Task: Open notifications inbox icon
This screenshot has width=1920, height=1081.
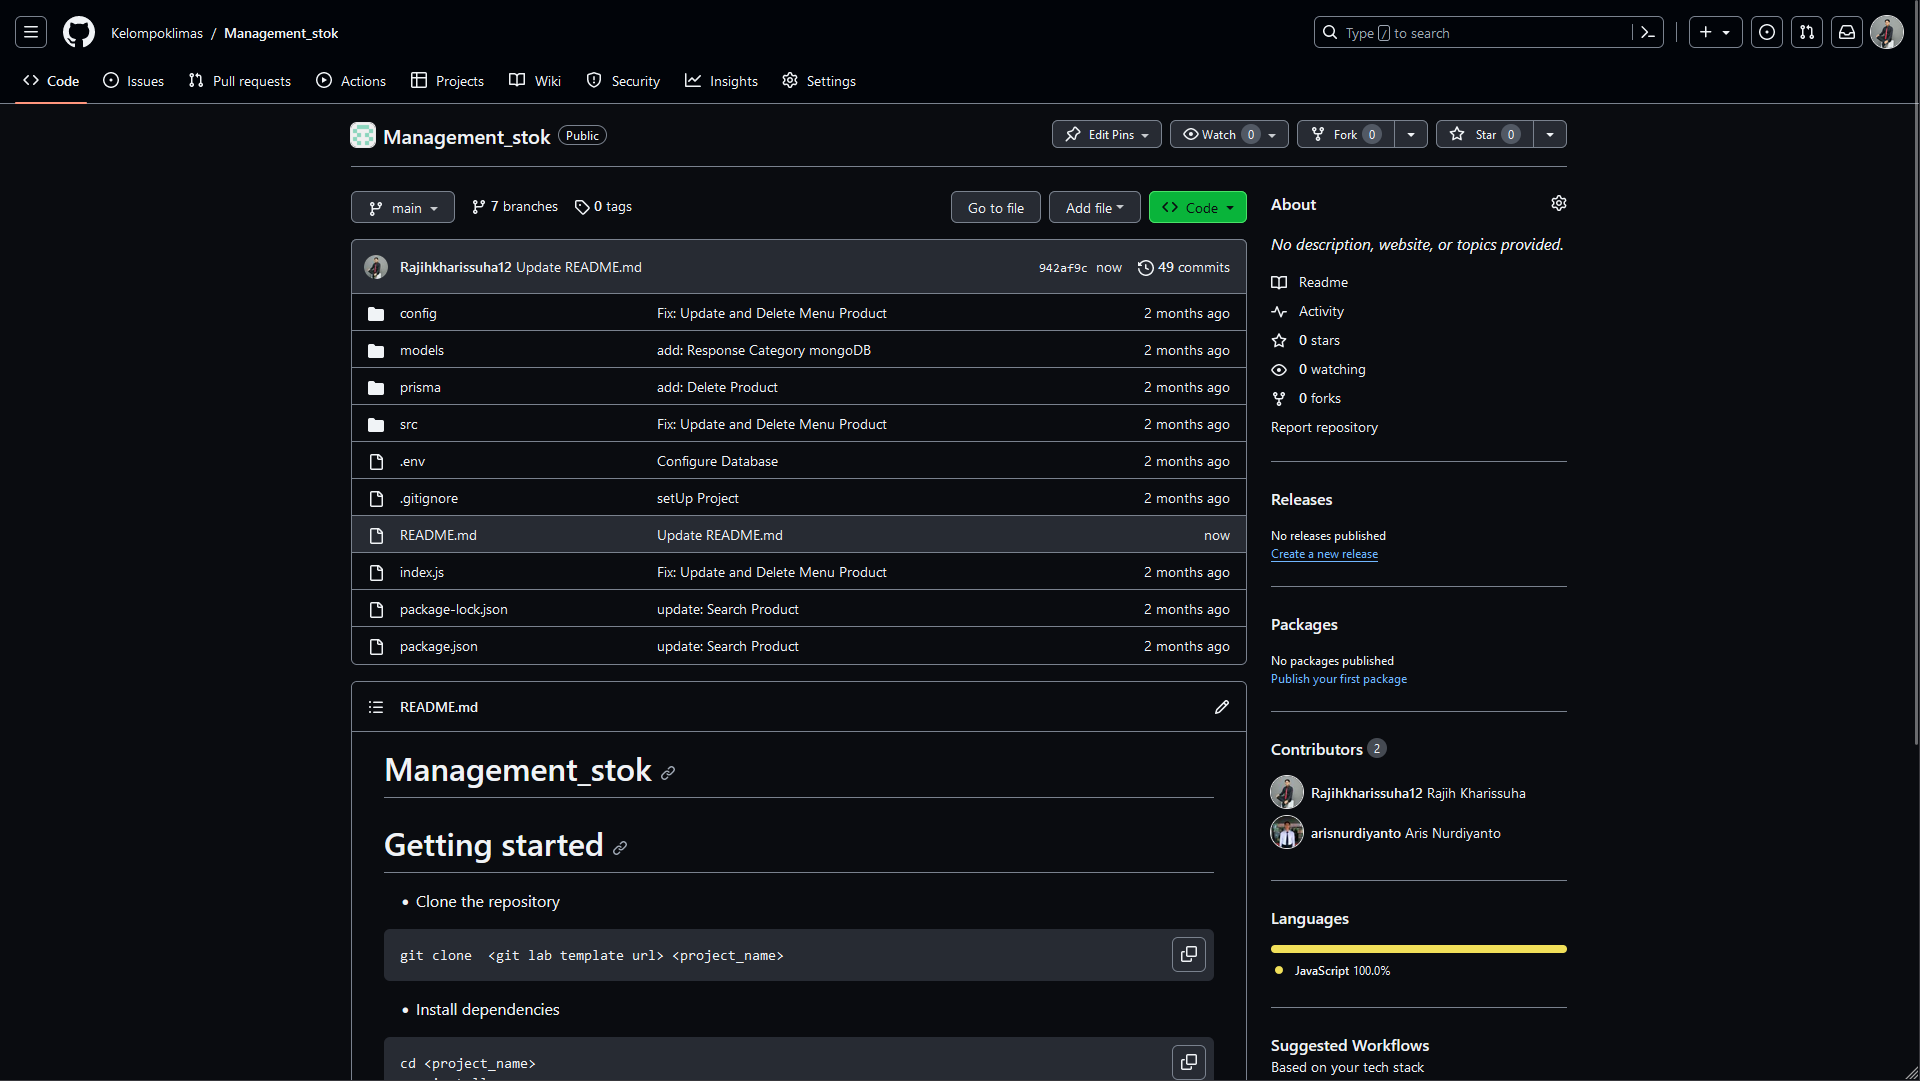Action: [x=1847, y=33]
